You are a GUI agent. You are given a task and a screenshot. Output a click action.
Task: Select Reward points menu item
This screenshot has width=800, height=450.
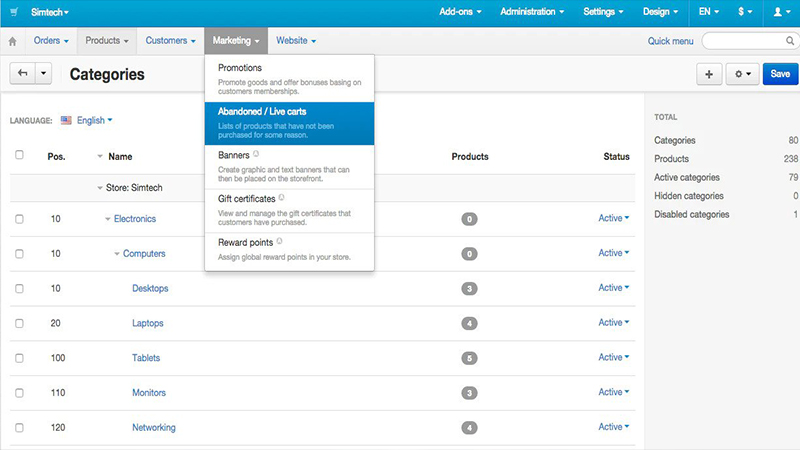(289, 249)
